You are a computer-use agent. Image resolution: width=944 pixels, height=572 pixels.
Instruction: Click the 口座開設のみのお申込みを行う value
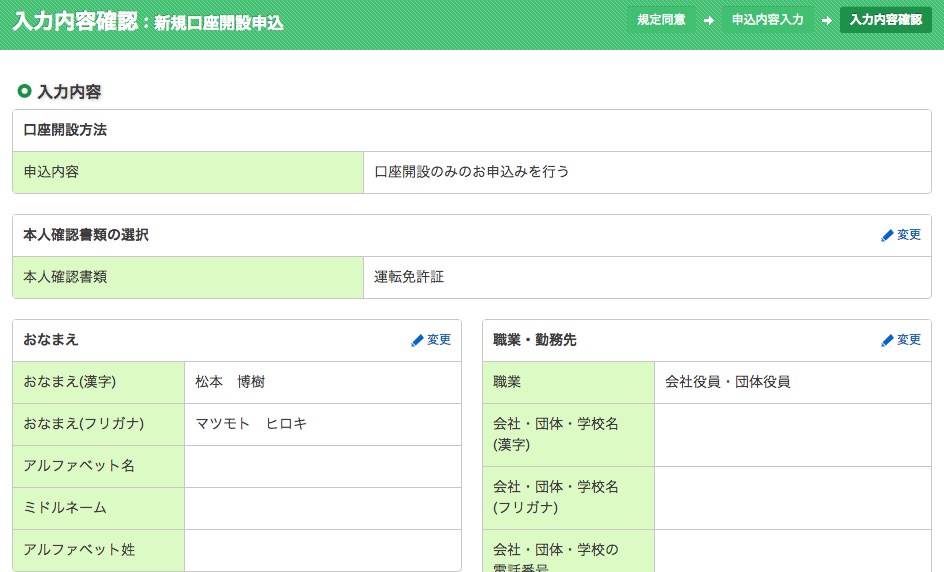[x=472, y=172]
